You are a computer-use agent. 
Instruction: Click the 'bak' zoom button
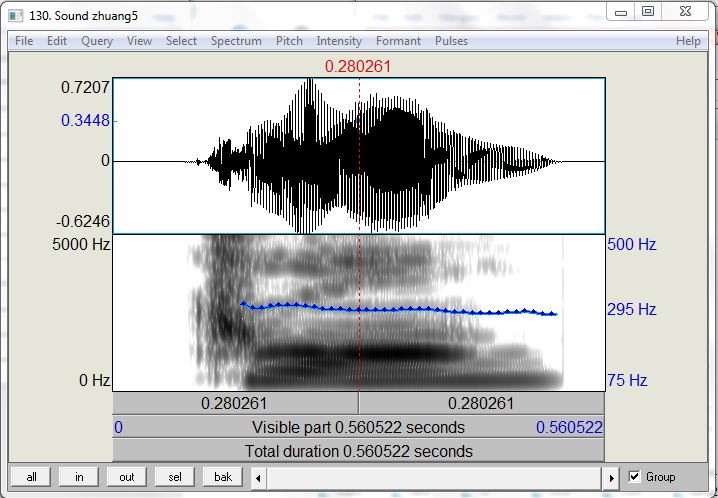(x=223, y=477)
